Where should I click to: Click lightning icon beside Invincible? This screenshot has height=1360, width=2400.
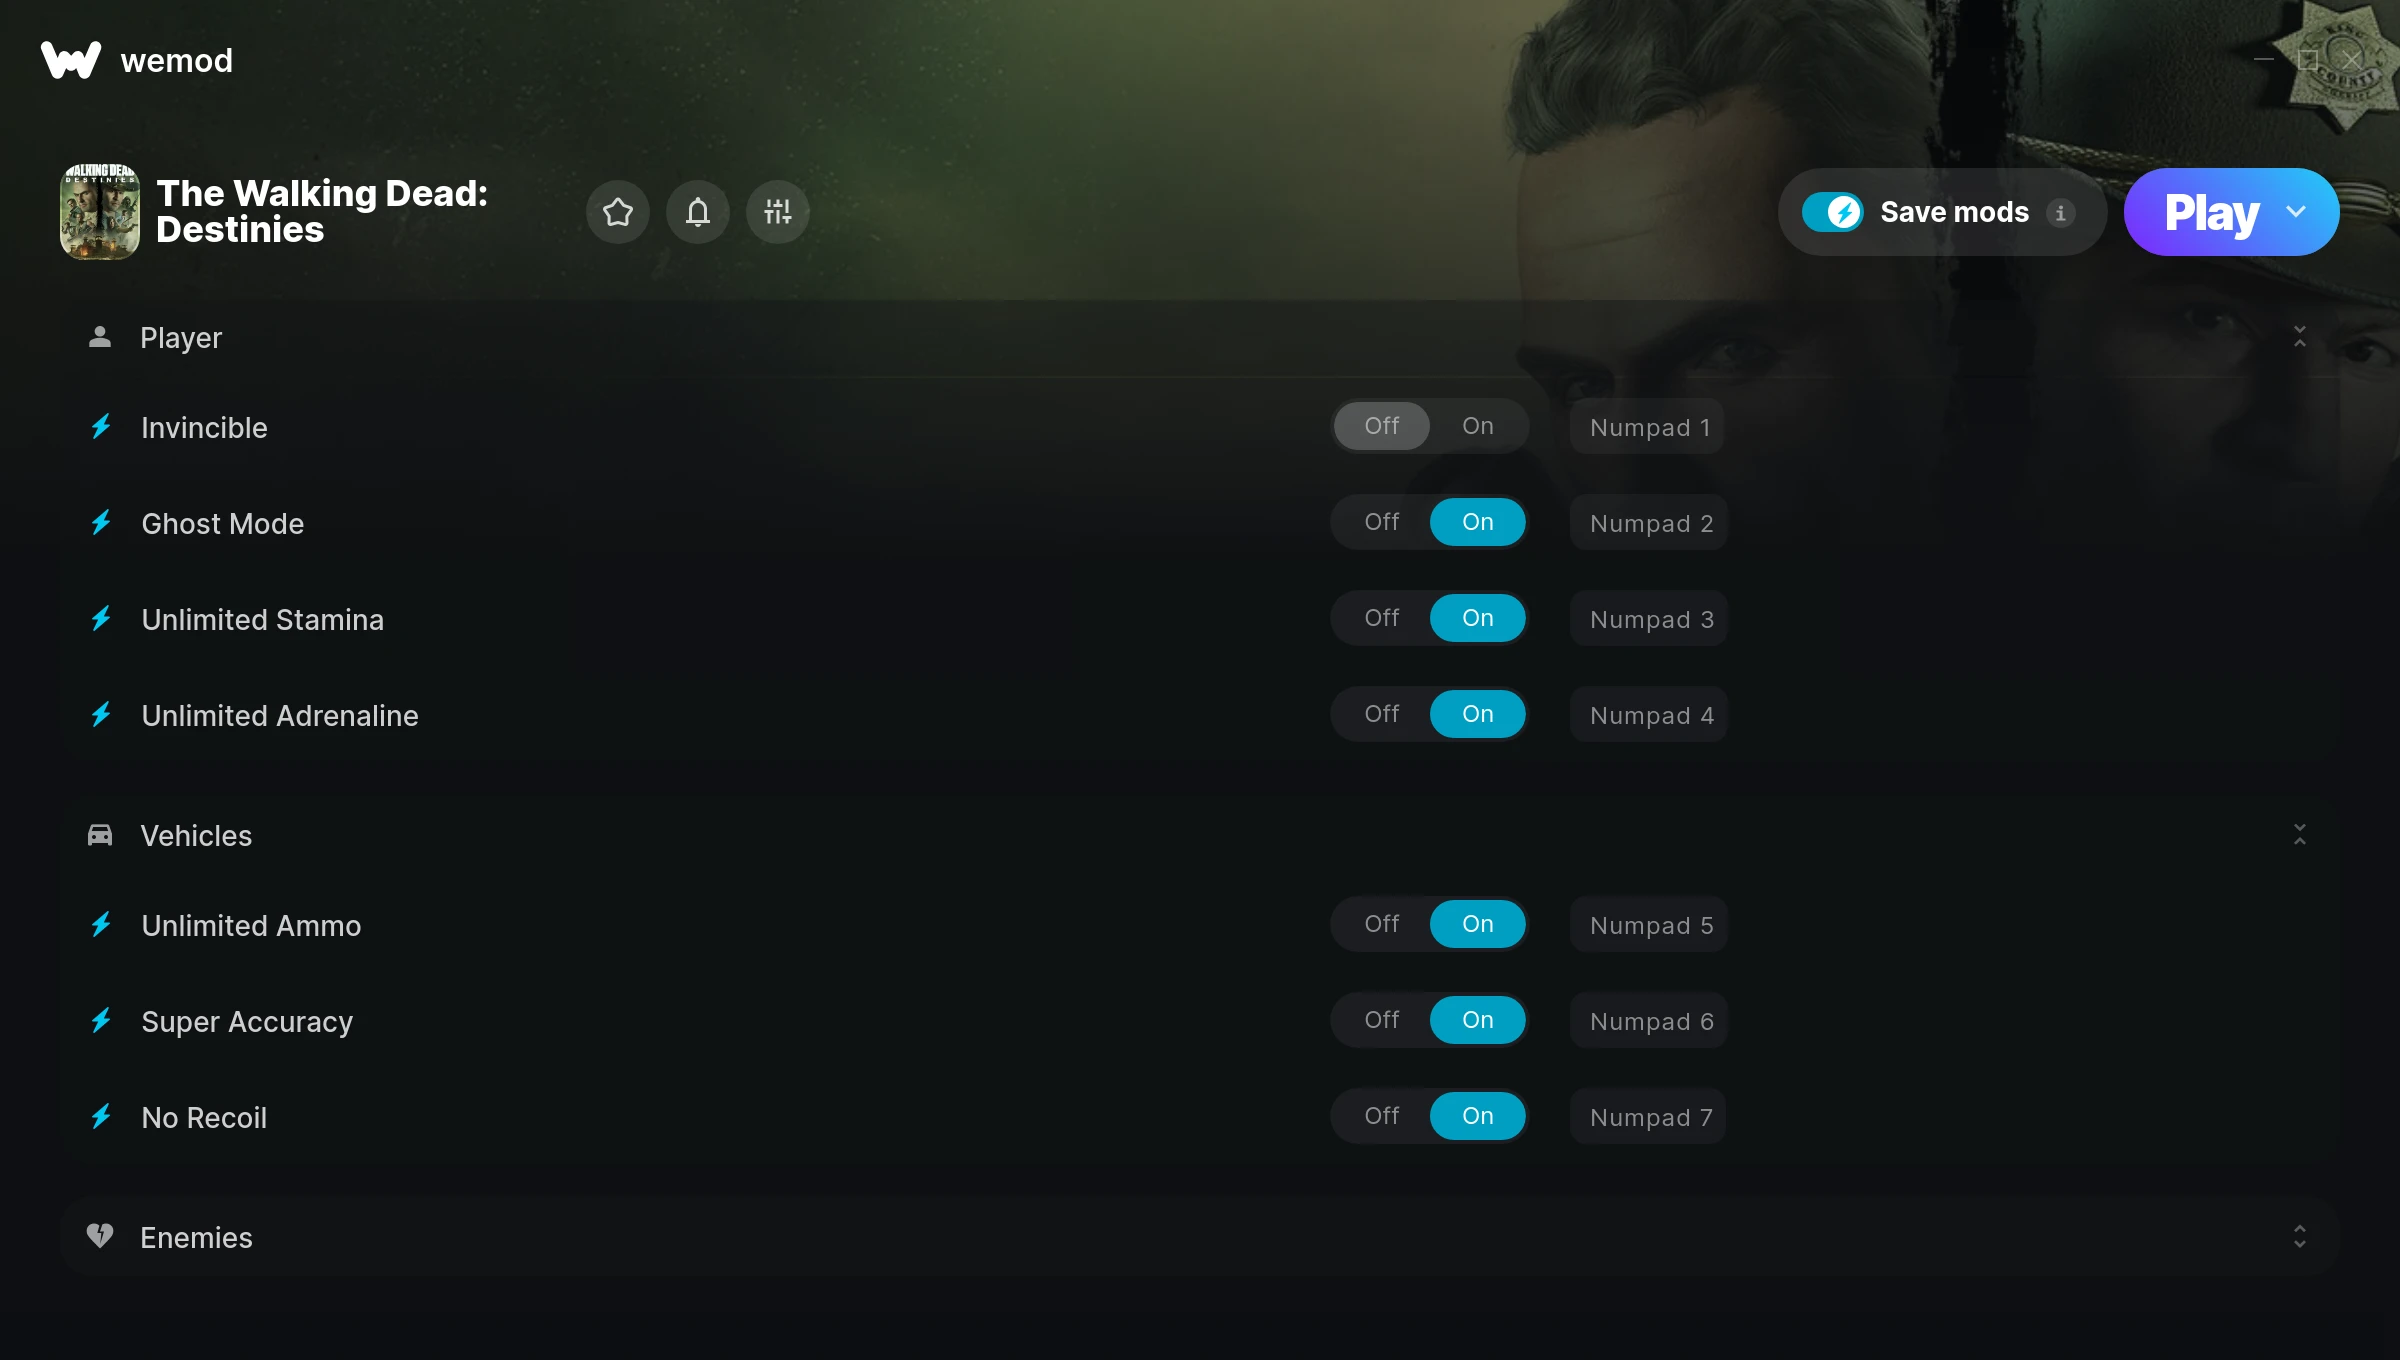(x=101, y=427)
